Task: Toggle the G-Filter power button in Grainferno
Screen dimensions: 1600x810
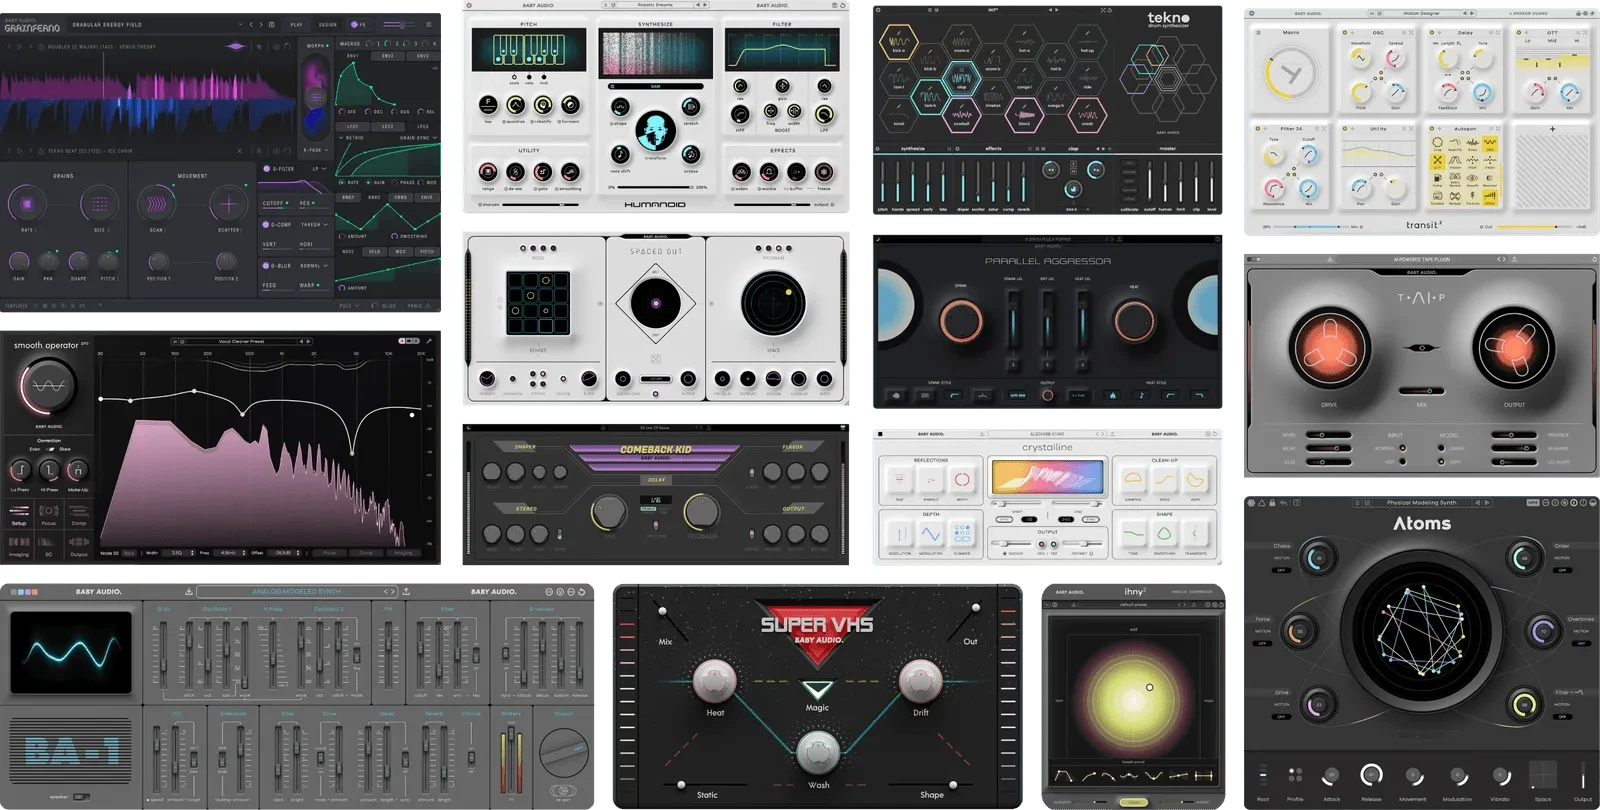Action: [x=266, y=169]
